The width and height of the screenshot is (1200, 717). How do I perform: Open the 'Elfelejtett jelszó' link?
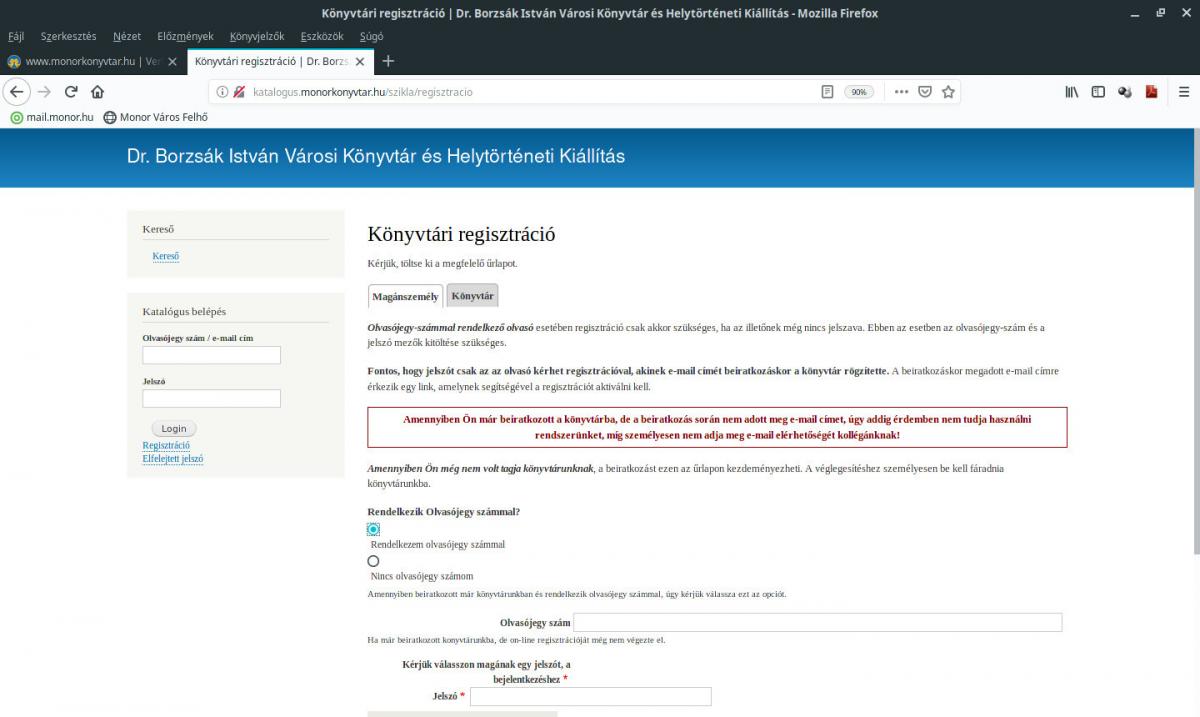tap(173, 459)
